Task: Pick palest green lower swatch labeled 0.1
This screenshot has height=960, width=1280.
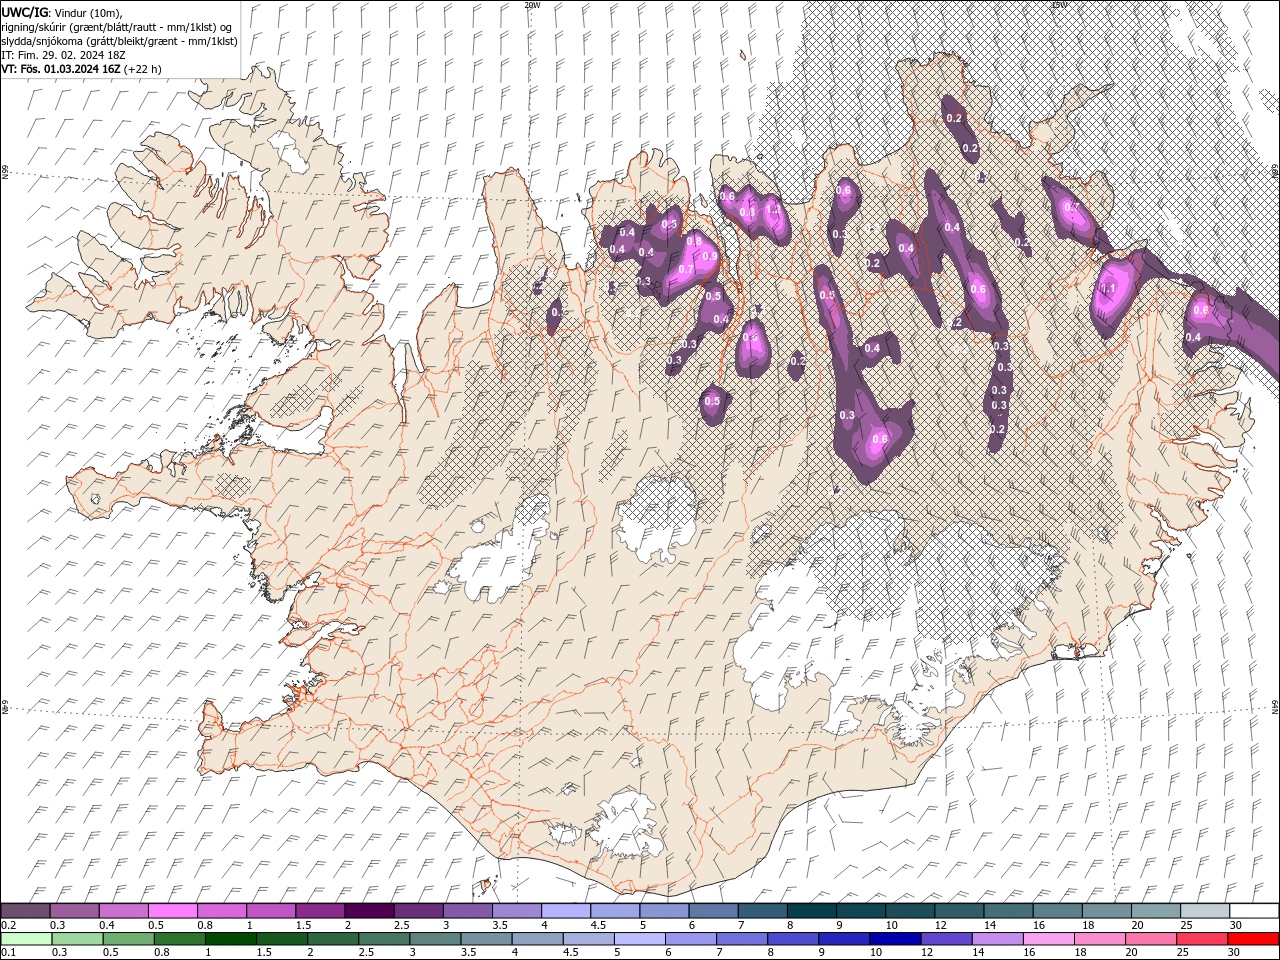Action: (26, 939)
